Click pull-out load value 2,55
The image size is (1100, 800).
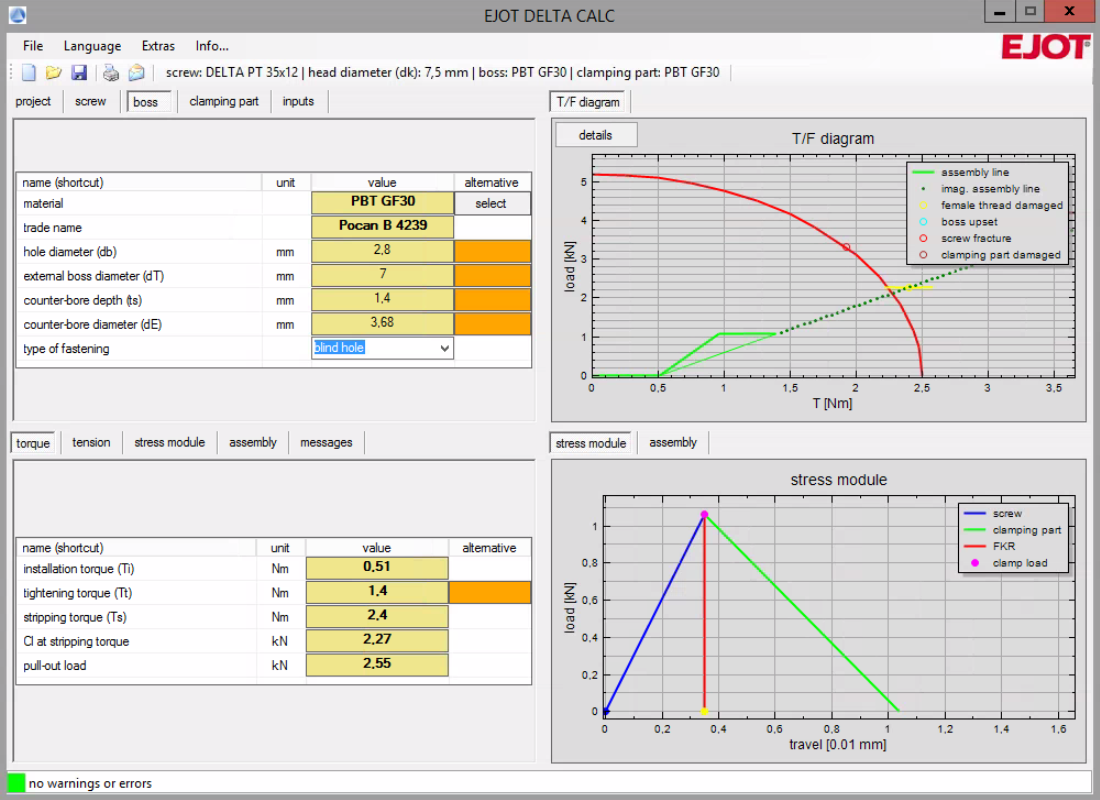click(377, 664)
